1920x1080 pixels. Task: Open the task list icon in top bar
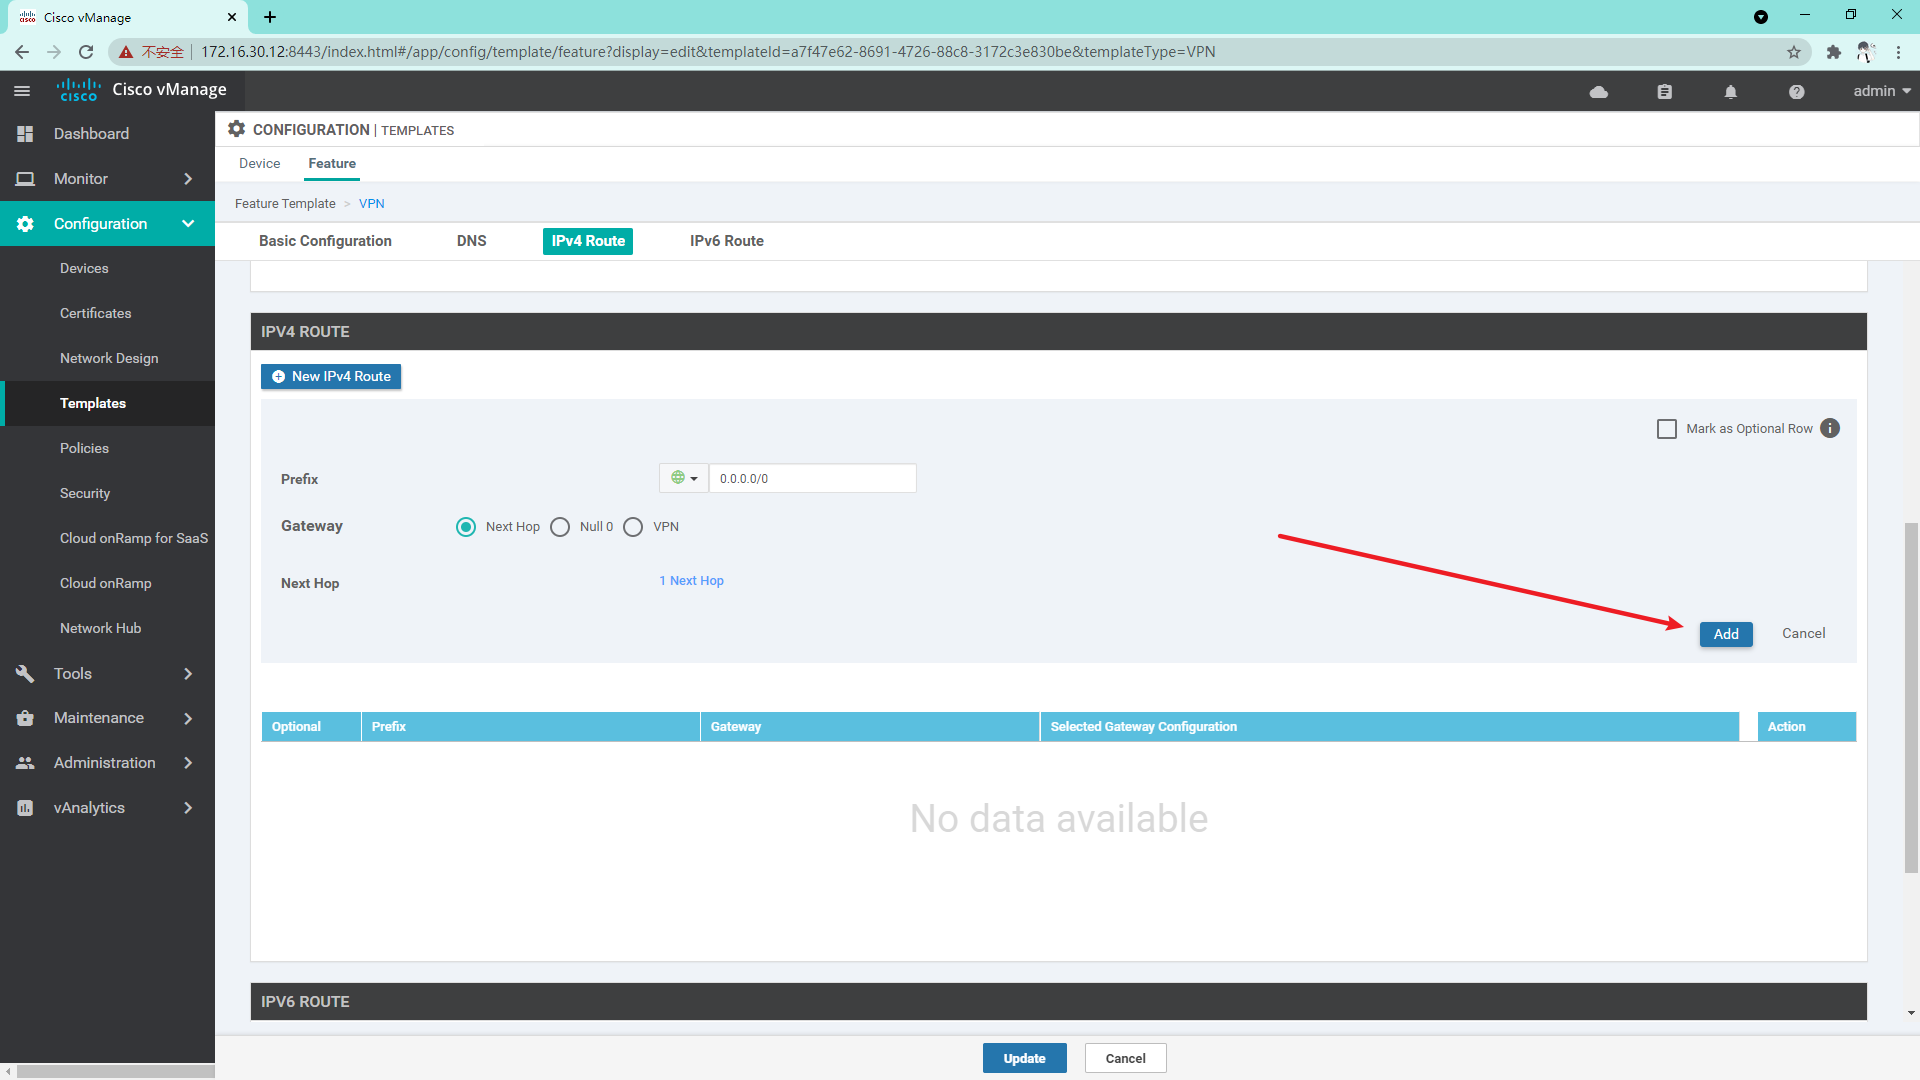coord(1664,91)
